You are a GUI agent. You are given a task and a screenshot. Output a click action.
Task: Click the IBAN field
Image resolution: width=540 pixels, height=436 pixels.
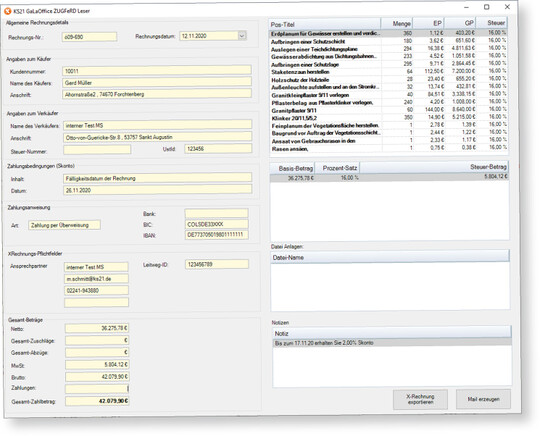pyautogui.click(x=216, y=235)
